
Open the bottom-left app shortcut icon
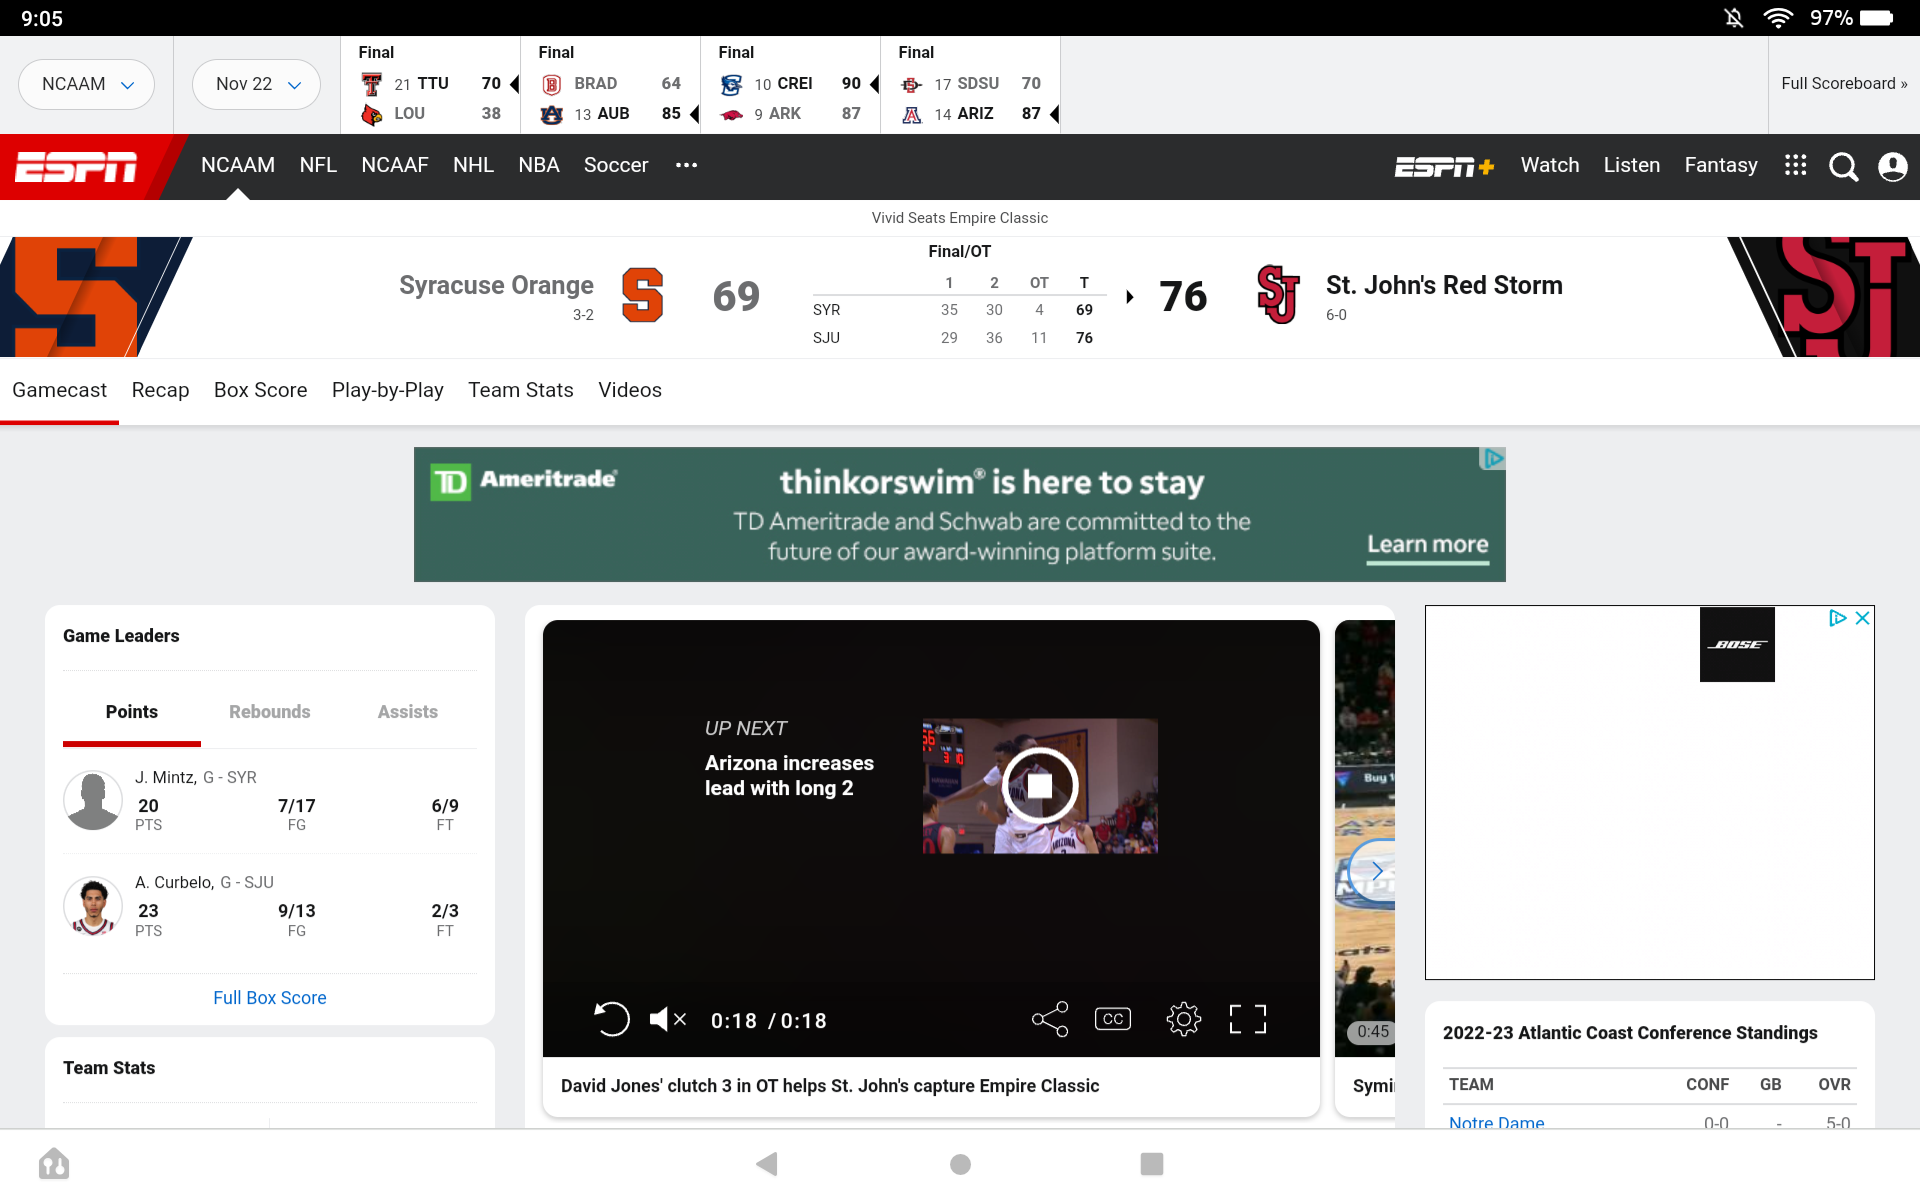click(x=54, y=1164)
